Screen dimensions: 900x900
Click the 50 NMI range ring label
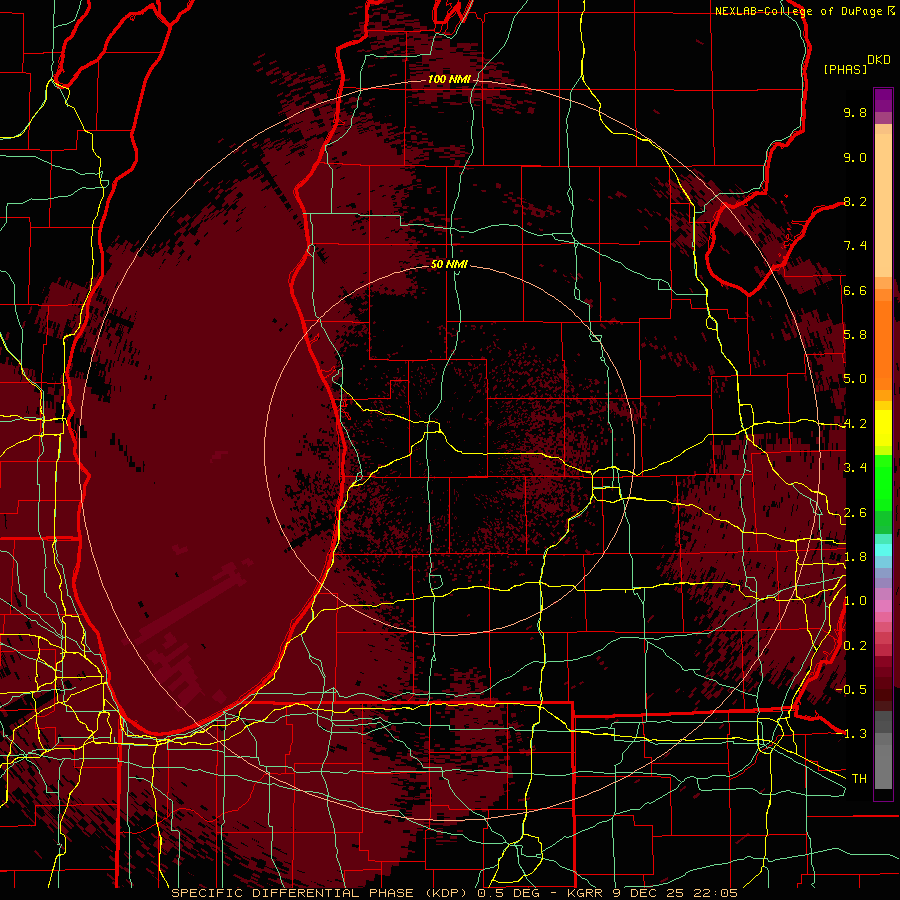click(449, 264)
